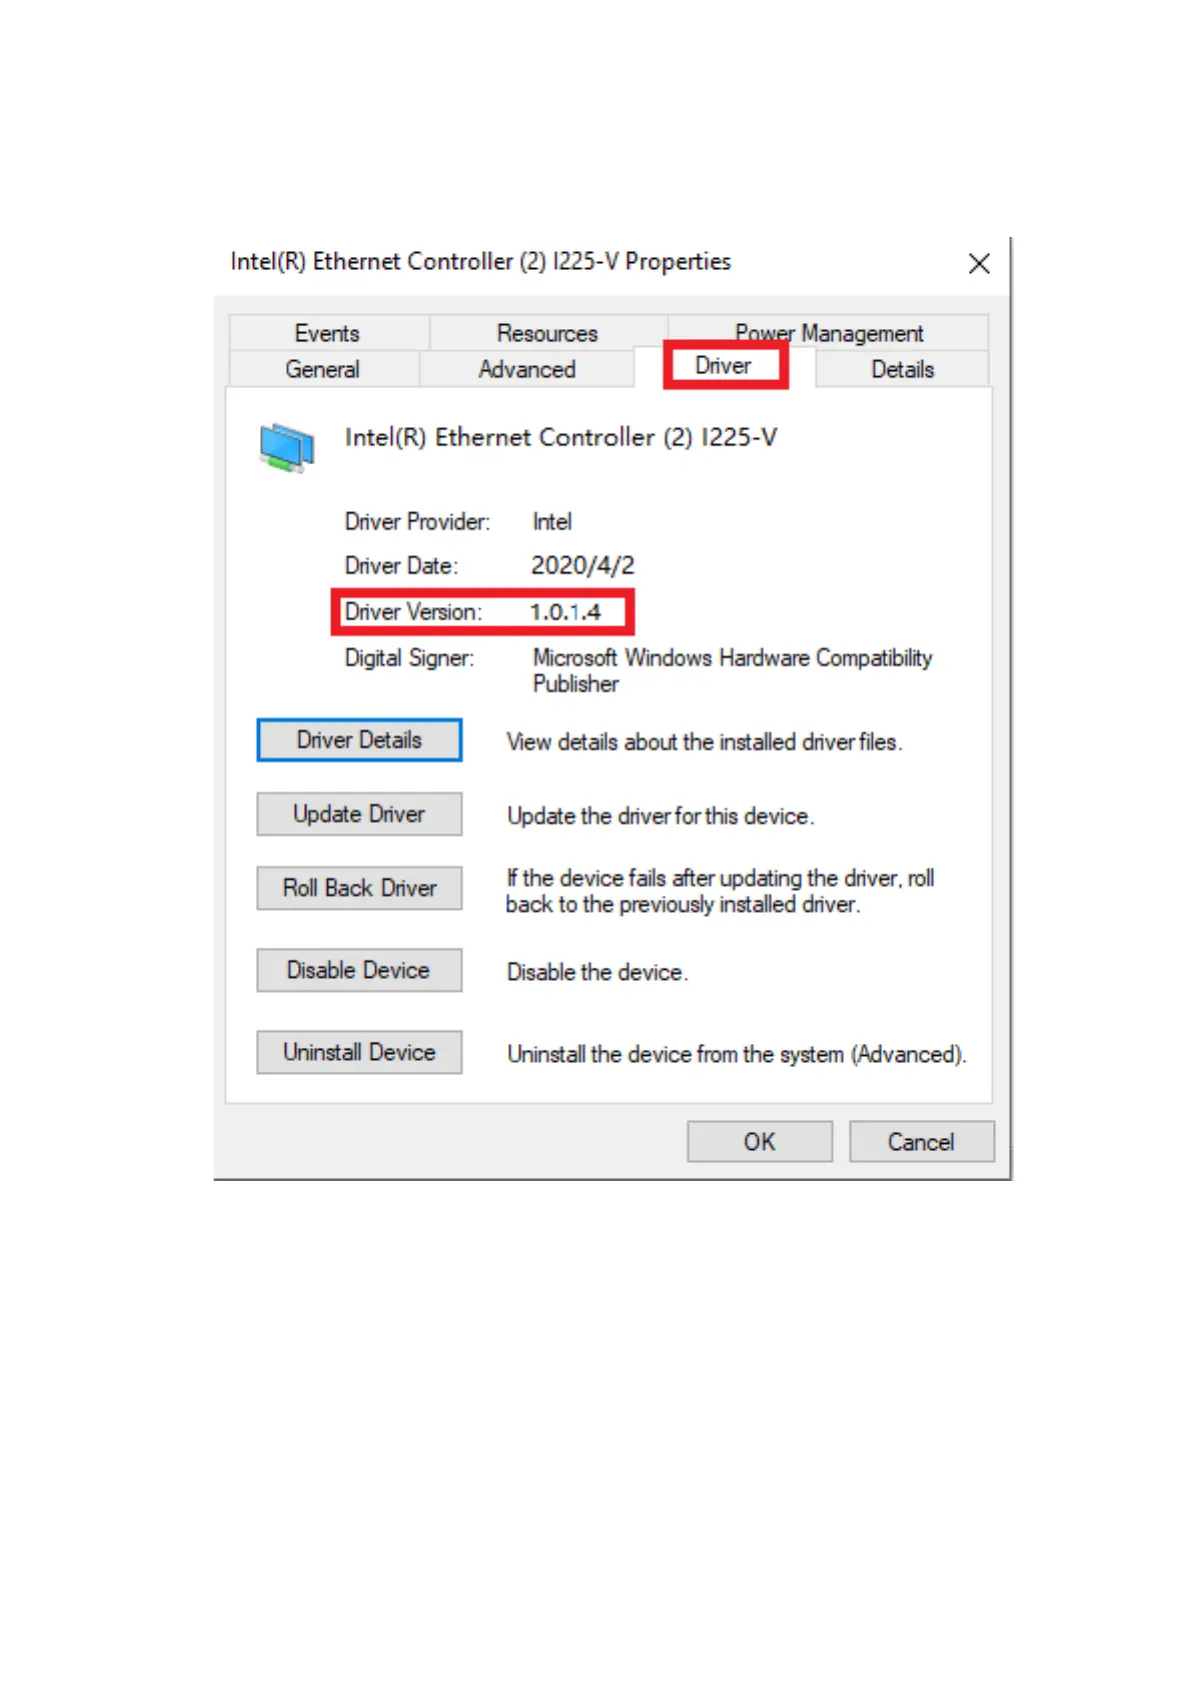Click the Driver Details button
This screenshot has width=1191, height=1684.
click(x=359, y=740)
